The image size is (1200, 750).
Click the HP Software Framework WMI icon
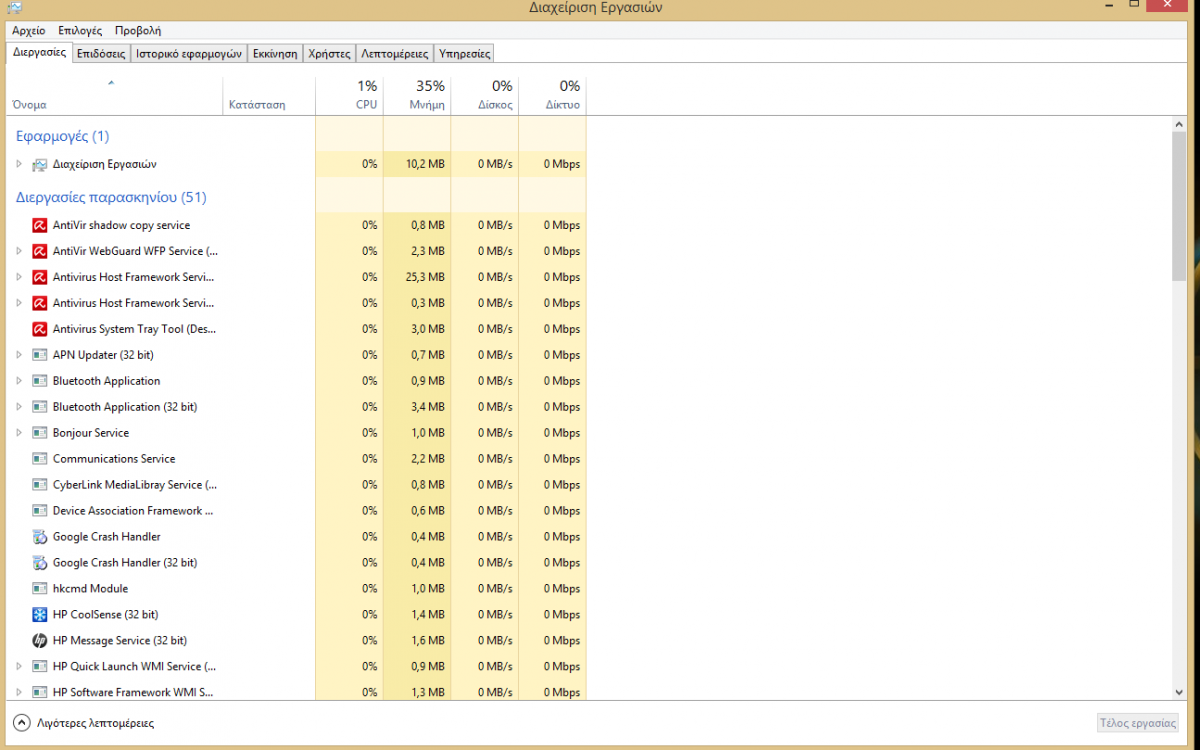coord(40,692)
